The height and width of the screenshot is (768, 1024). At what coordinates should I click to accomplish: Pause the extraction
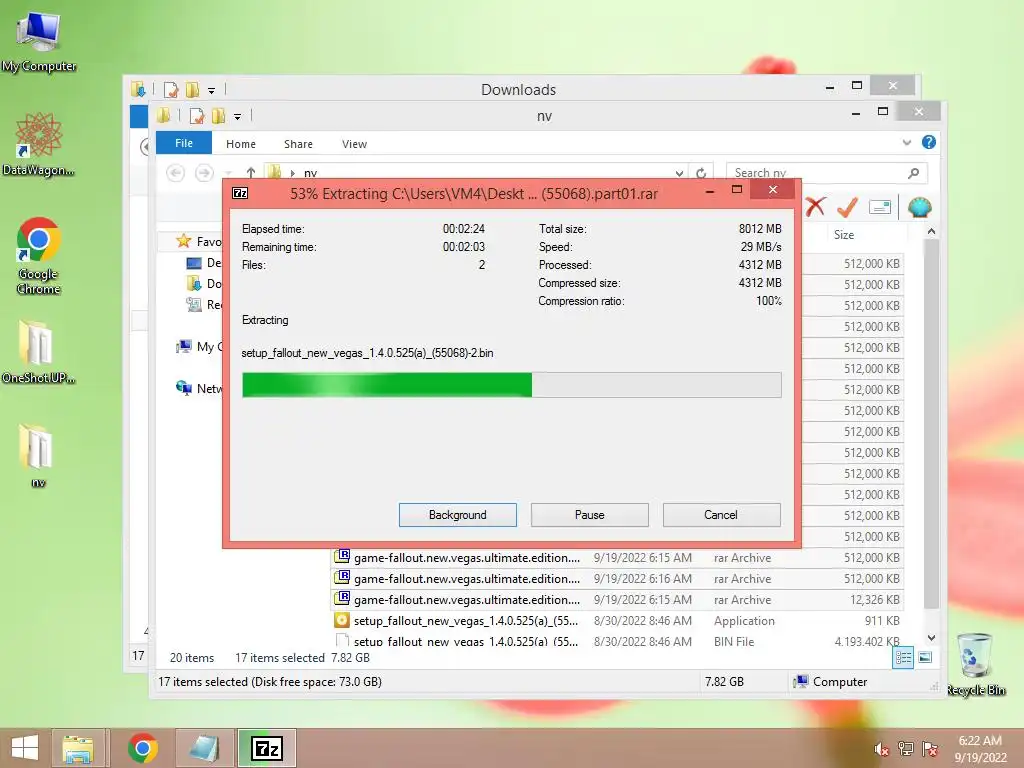coord(589,515)
